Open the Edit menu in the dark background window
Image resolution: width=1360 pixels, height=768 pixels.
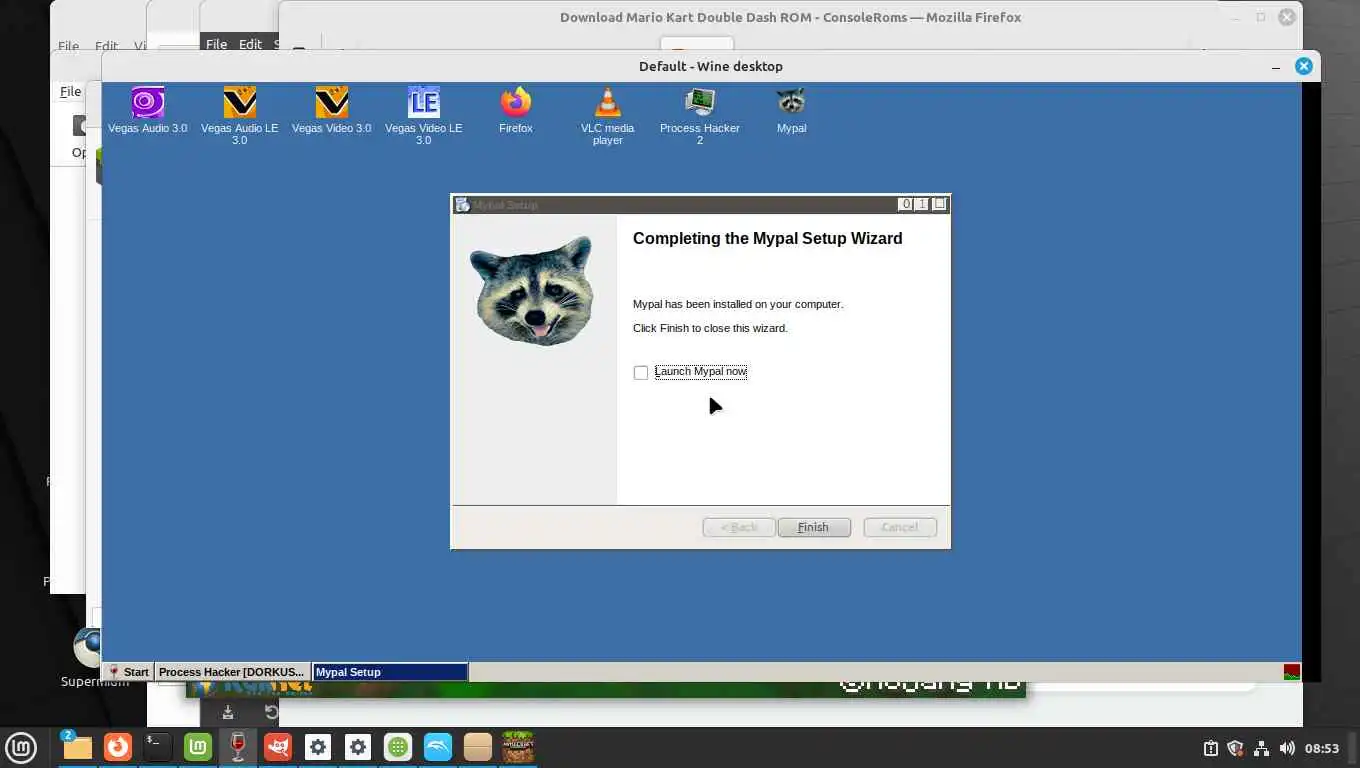(250, 44)
